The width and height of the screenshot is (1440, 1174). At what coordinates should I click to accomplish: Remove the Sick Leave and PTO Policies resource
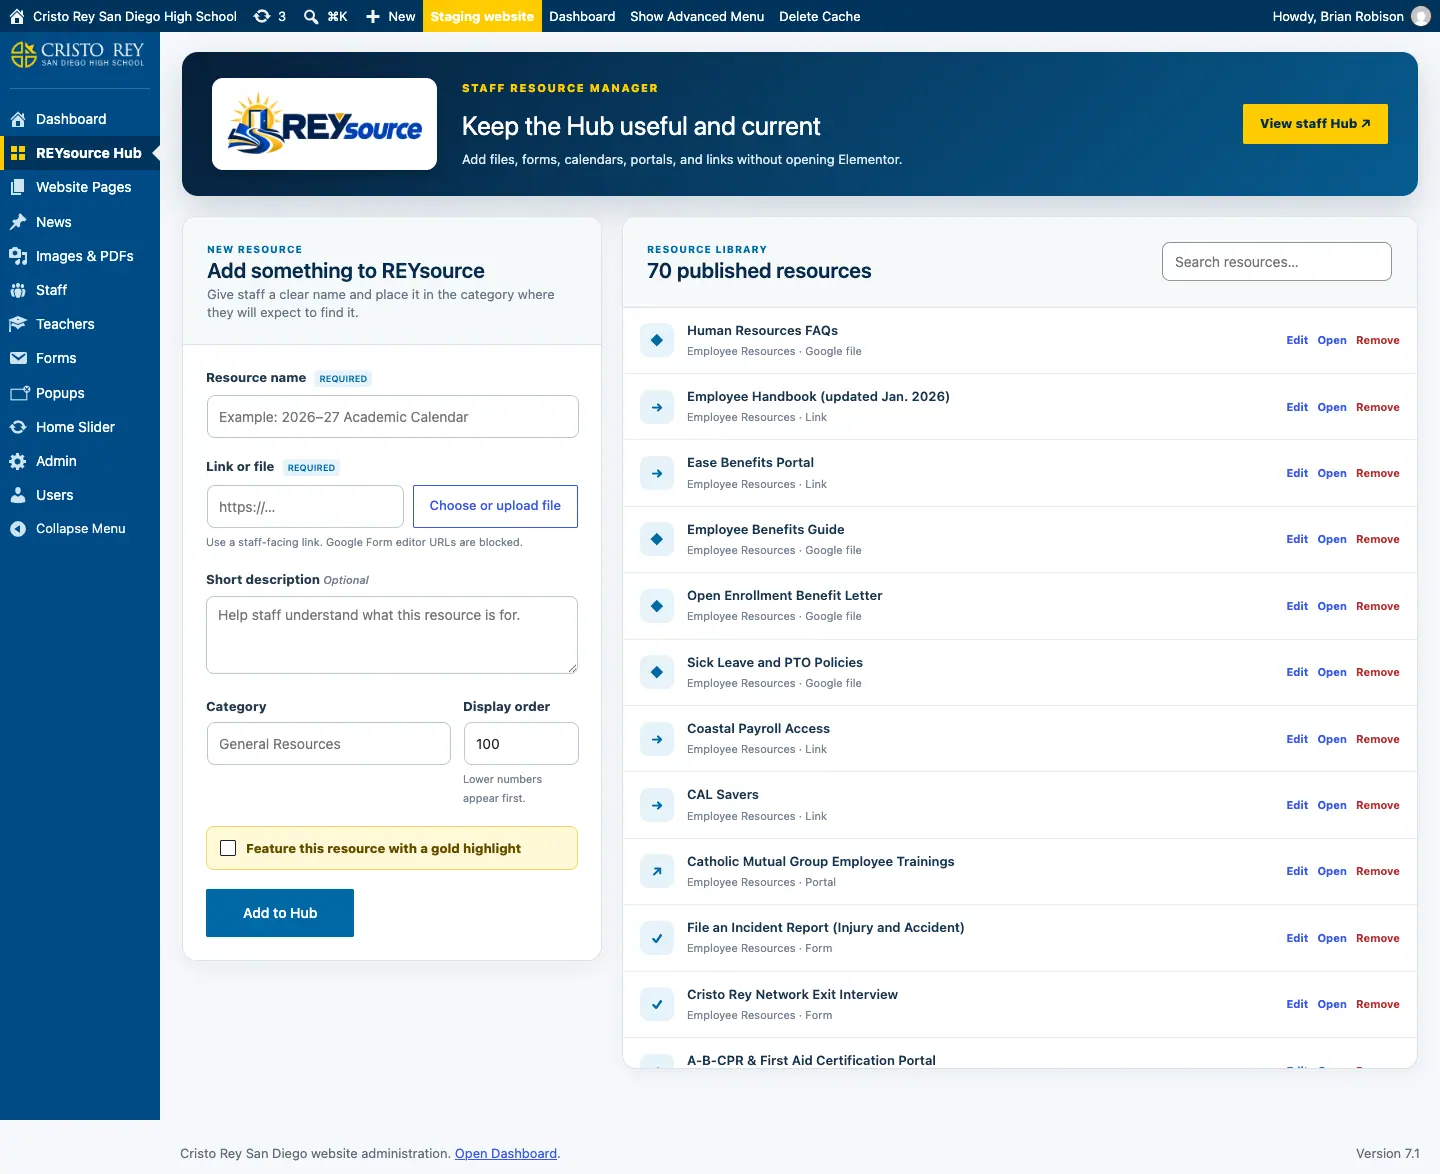(x=1378, y=672)
